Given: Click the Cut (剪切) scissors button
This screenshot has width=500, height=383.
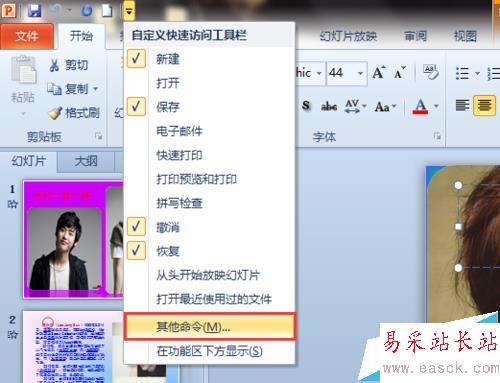Looking at the screenshot, I should pos(68,65).
